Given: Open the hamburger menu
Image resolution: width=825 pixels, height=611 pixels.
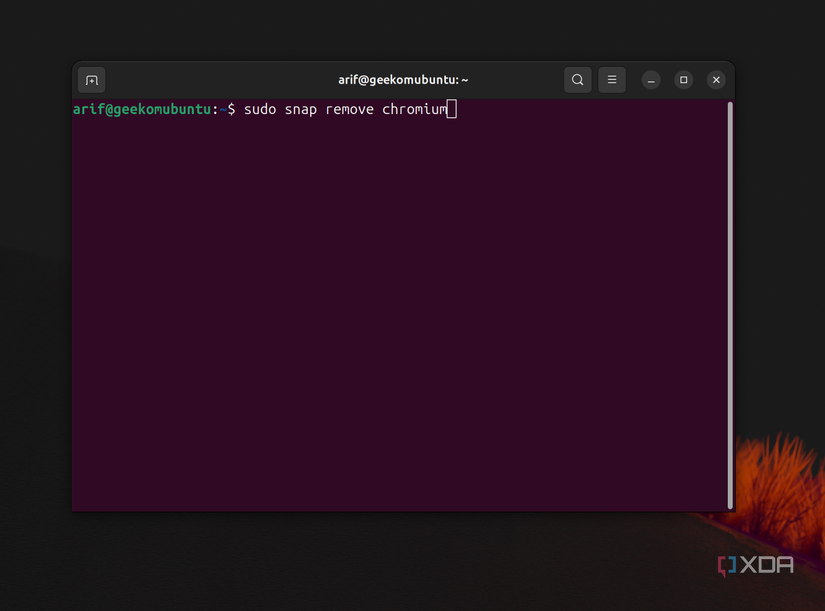Looking at the screenshot, I should click(x=611, y=79).
